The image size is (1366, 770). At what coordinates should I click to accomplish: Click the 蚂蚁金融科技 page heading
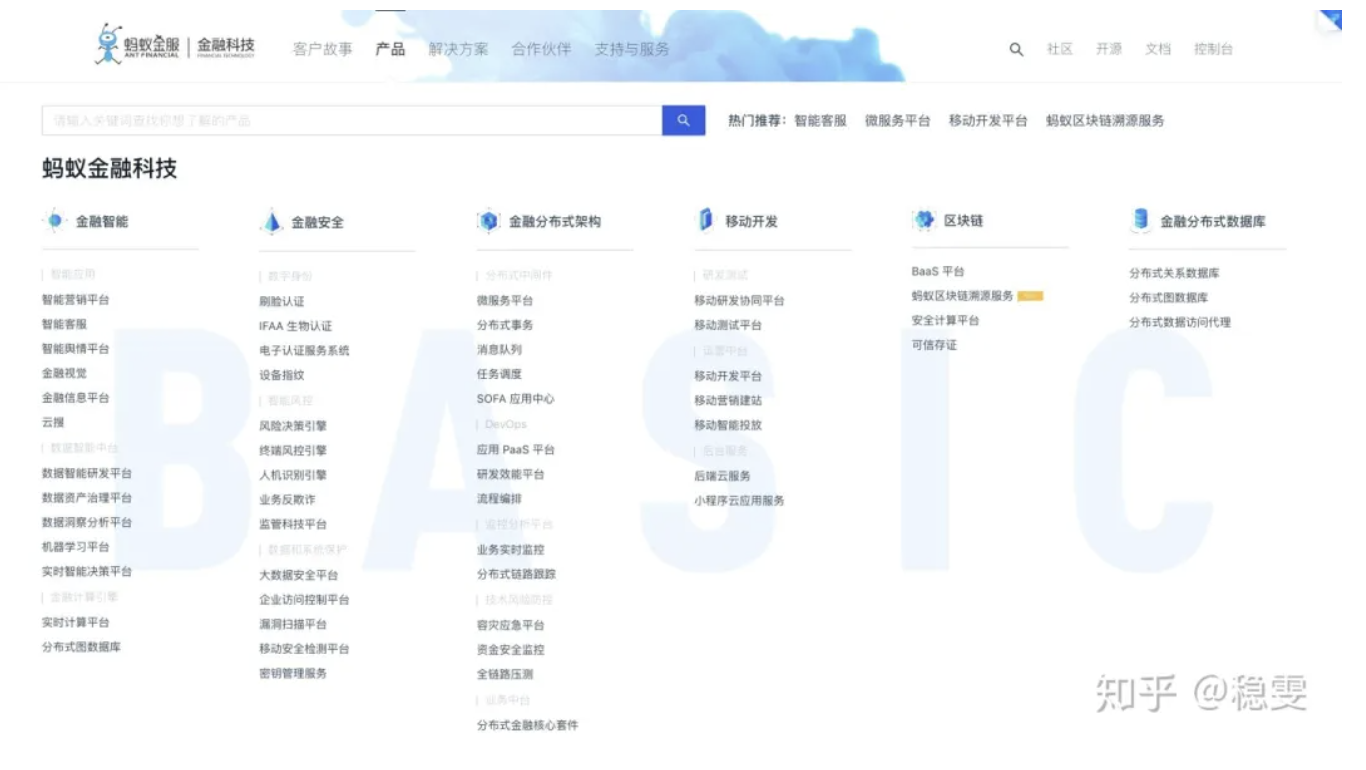point(110,169)
